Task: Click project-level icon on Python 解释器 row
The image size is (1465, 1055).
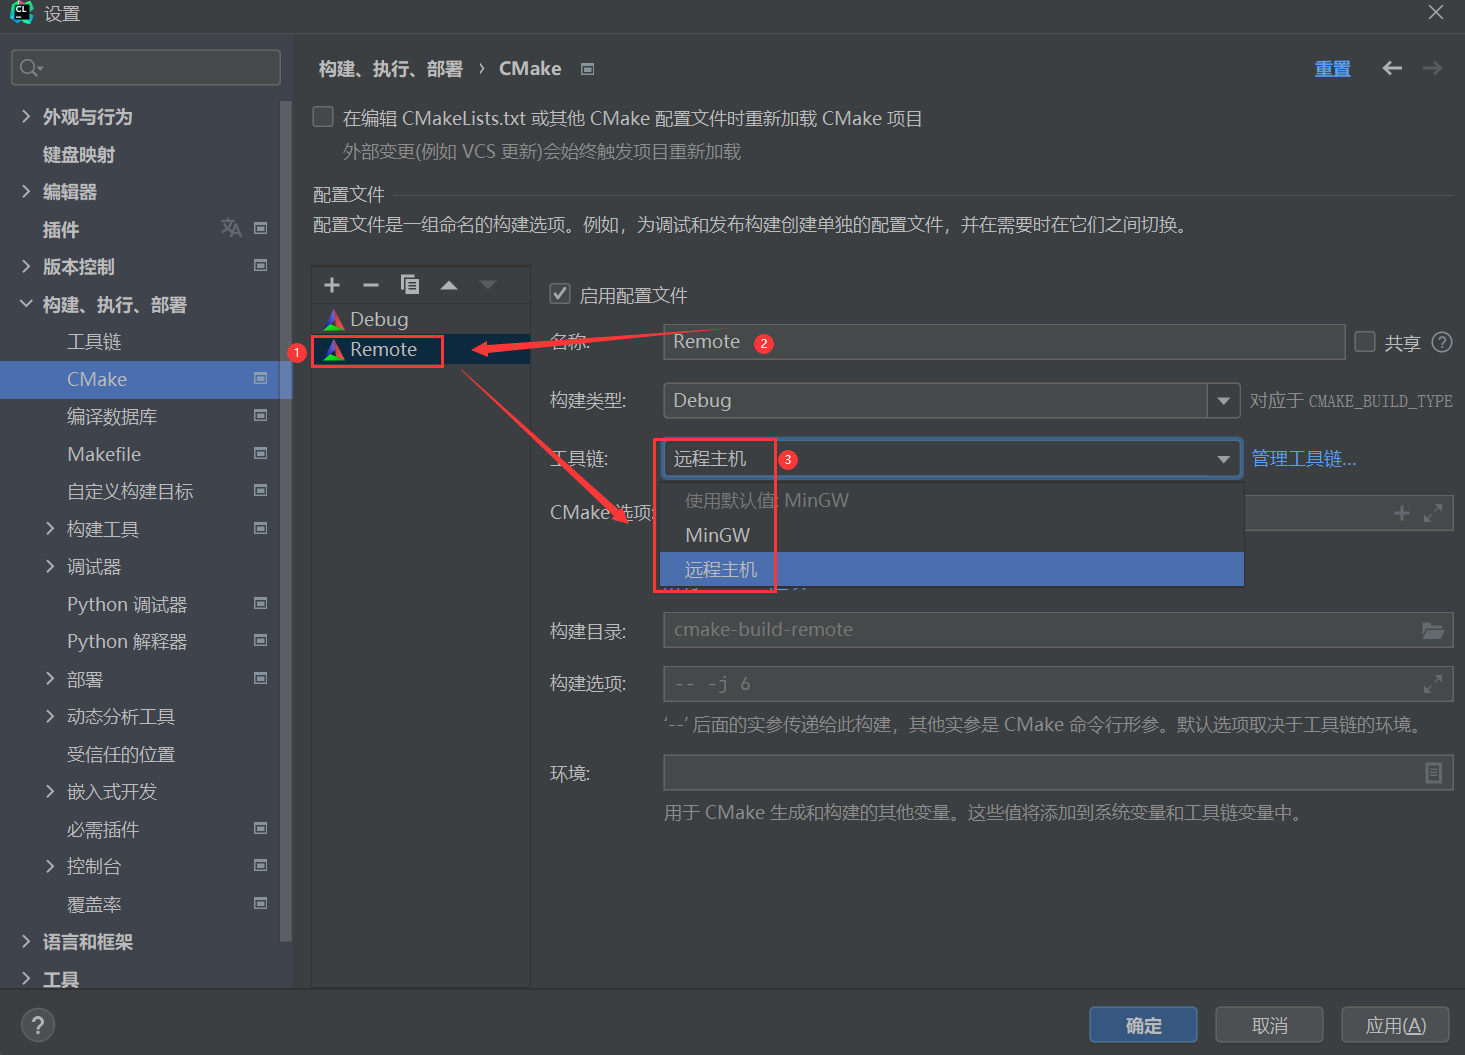Action: click(261, 640)
